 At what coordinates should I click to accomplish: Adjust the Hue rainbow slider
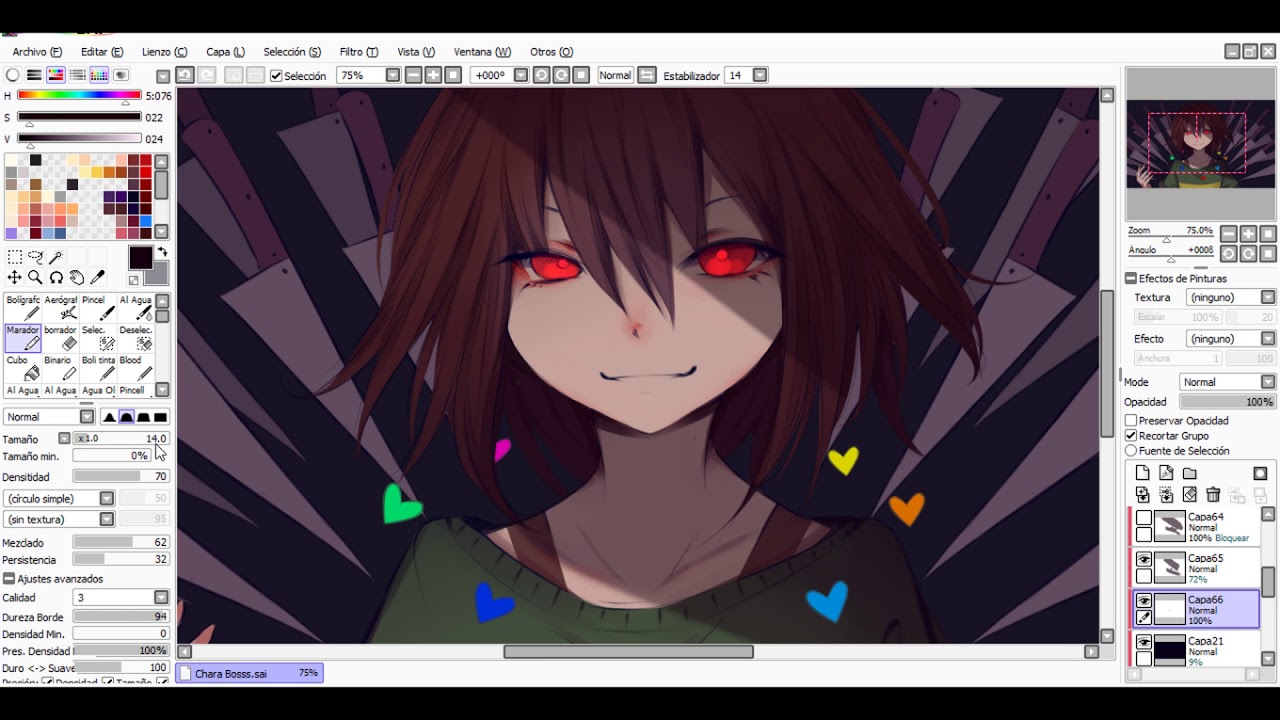tap(79, 95)
